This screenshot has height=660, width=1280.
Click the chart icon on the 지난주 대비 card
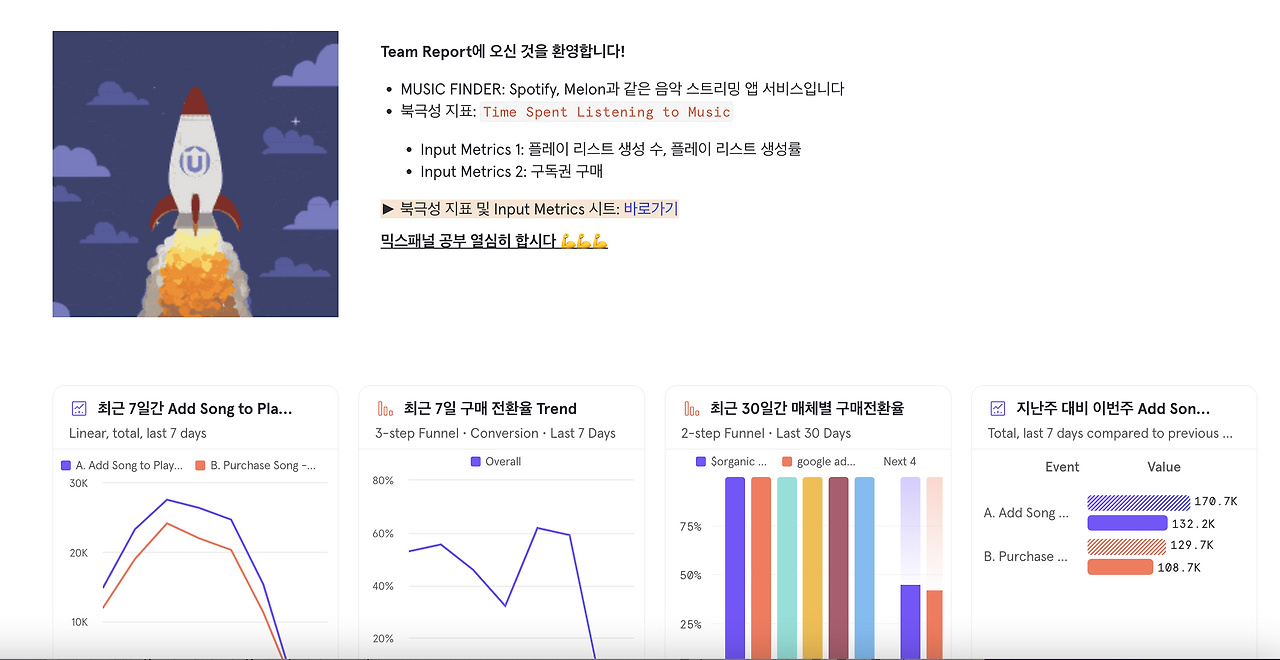tap(996, 408)
